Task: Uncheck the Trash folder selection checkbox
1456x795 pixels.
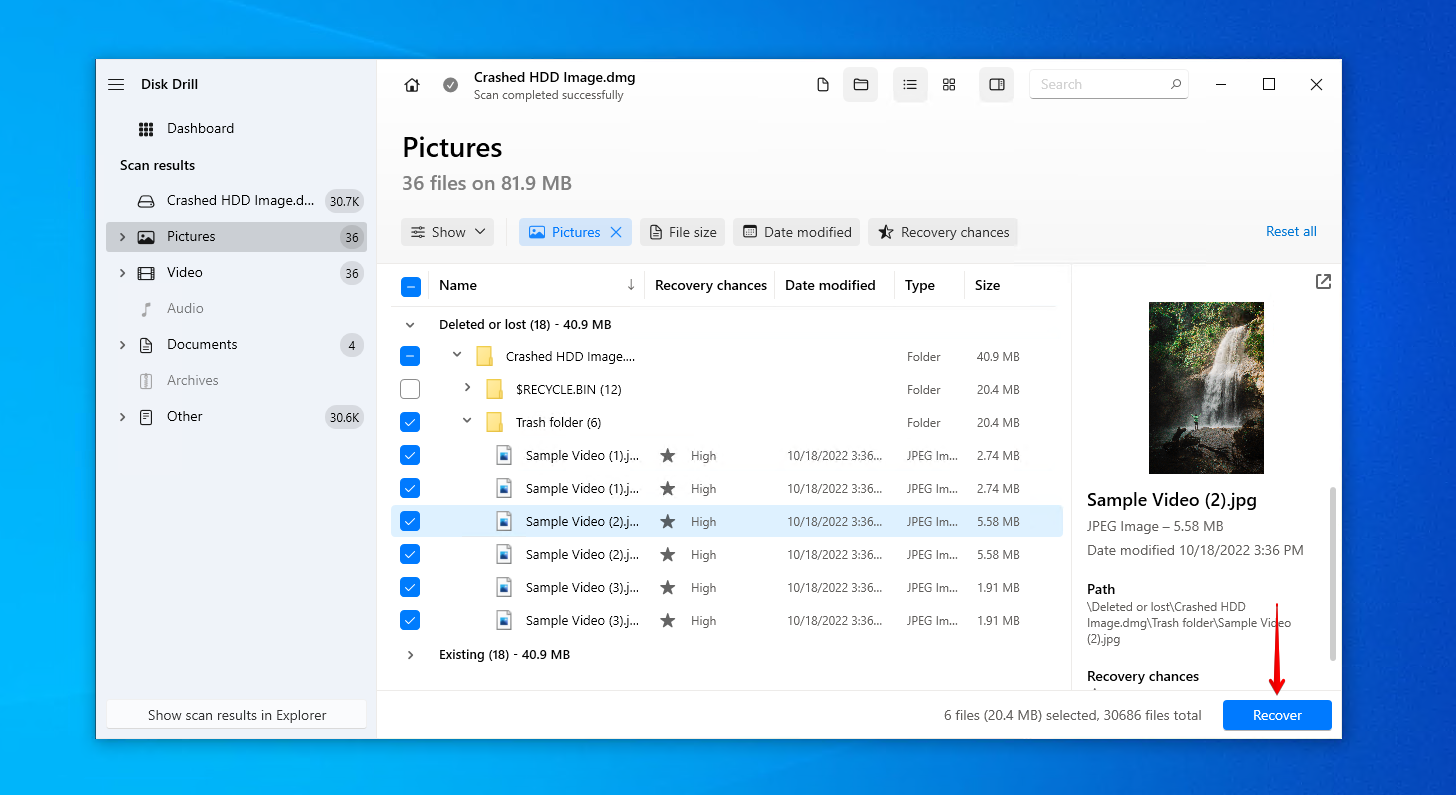Action: pyautogui.click(x=410, y=421)
